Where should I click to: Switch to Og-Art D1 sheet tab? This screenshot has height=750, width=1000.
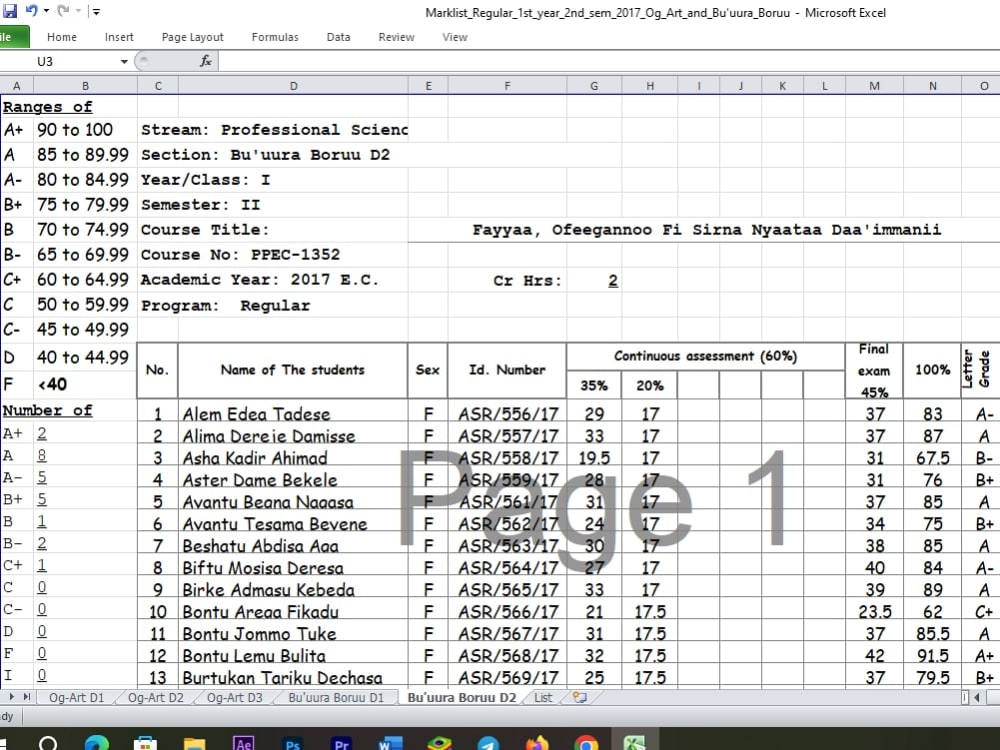tap(77, 697)
